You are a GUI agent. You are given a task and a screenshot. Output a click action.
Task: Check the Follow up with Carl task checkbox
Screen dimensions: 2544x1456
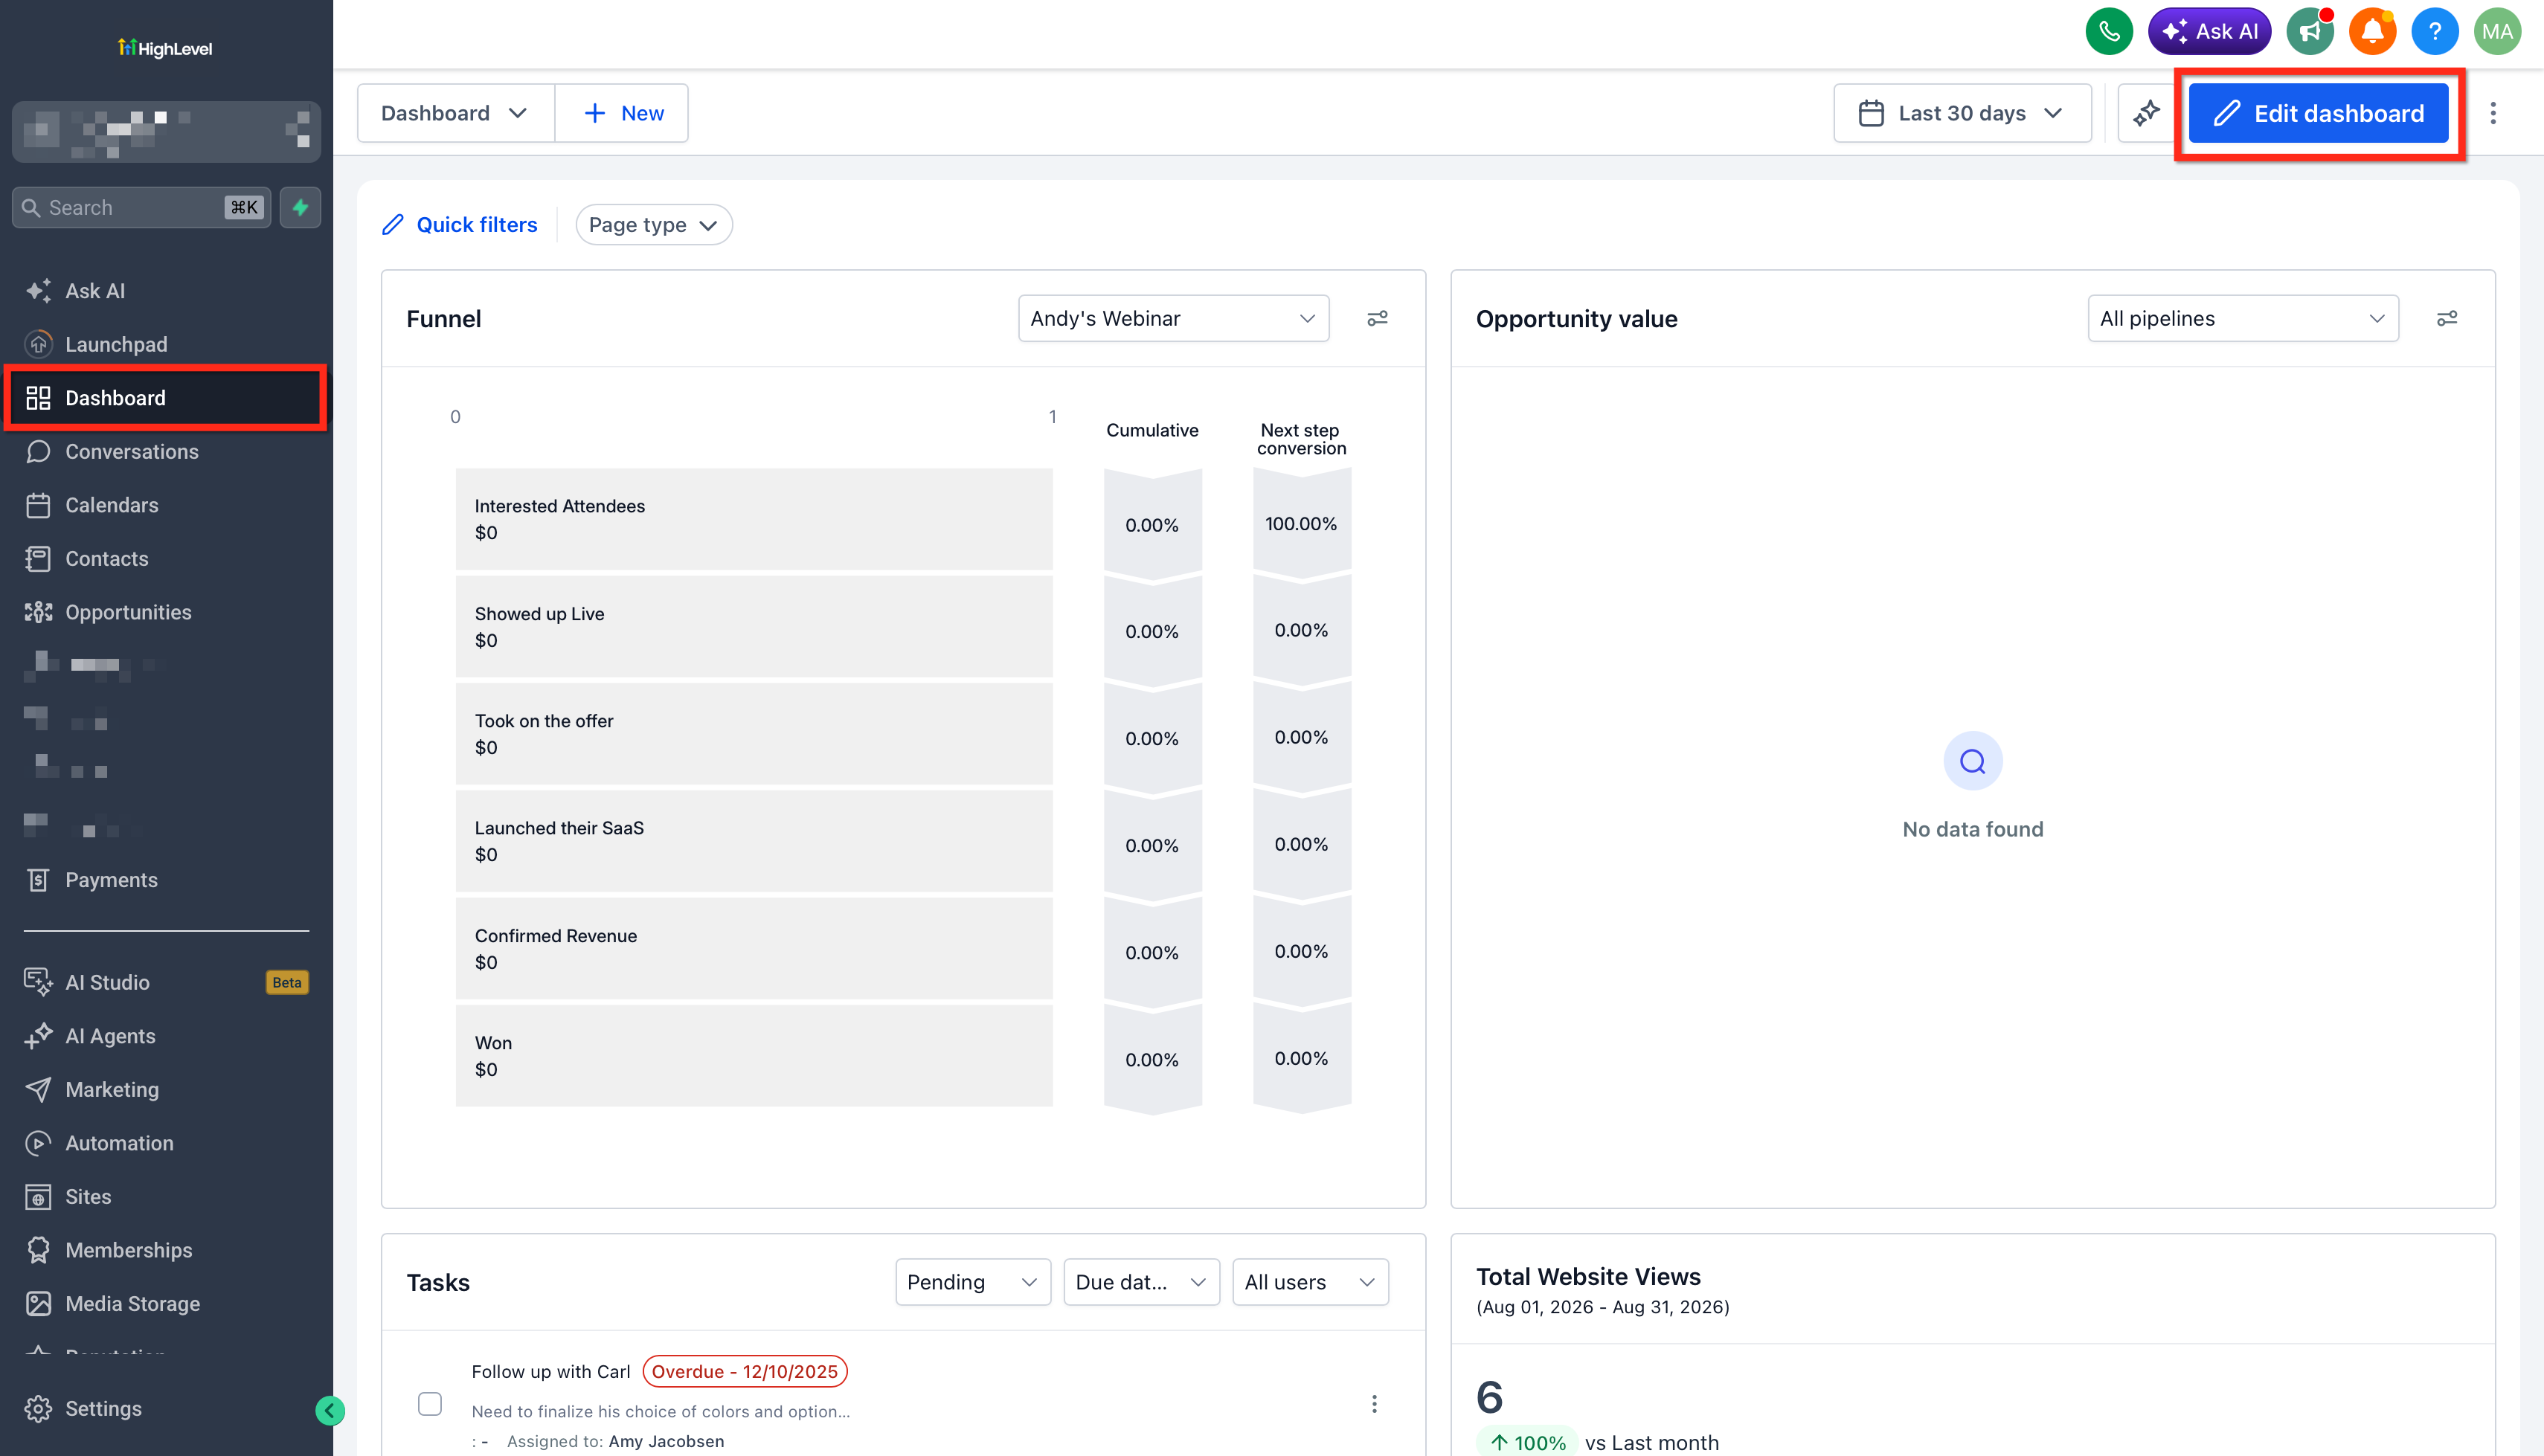point(430,1404)
